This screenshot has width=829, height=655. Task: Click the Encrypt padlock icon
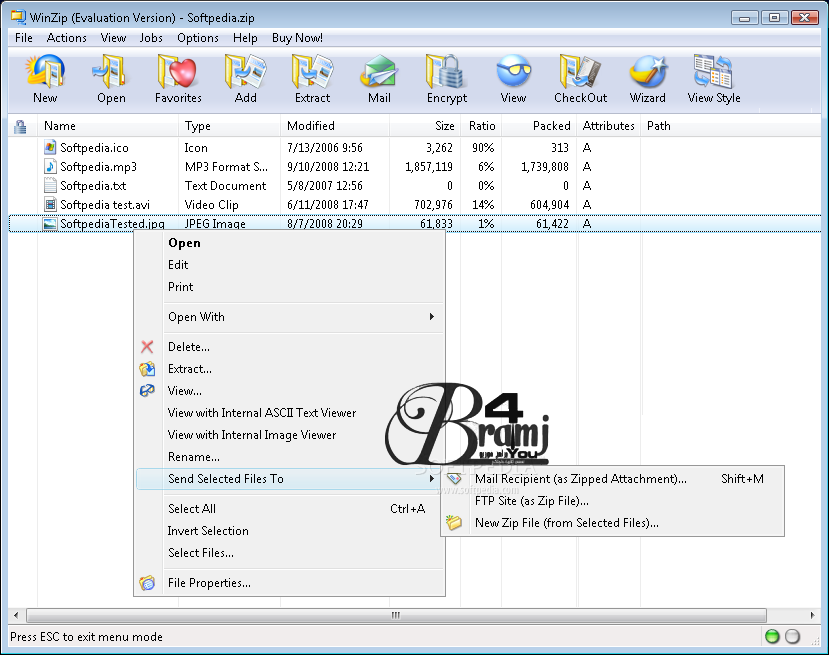[446, 79]
